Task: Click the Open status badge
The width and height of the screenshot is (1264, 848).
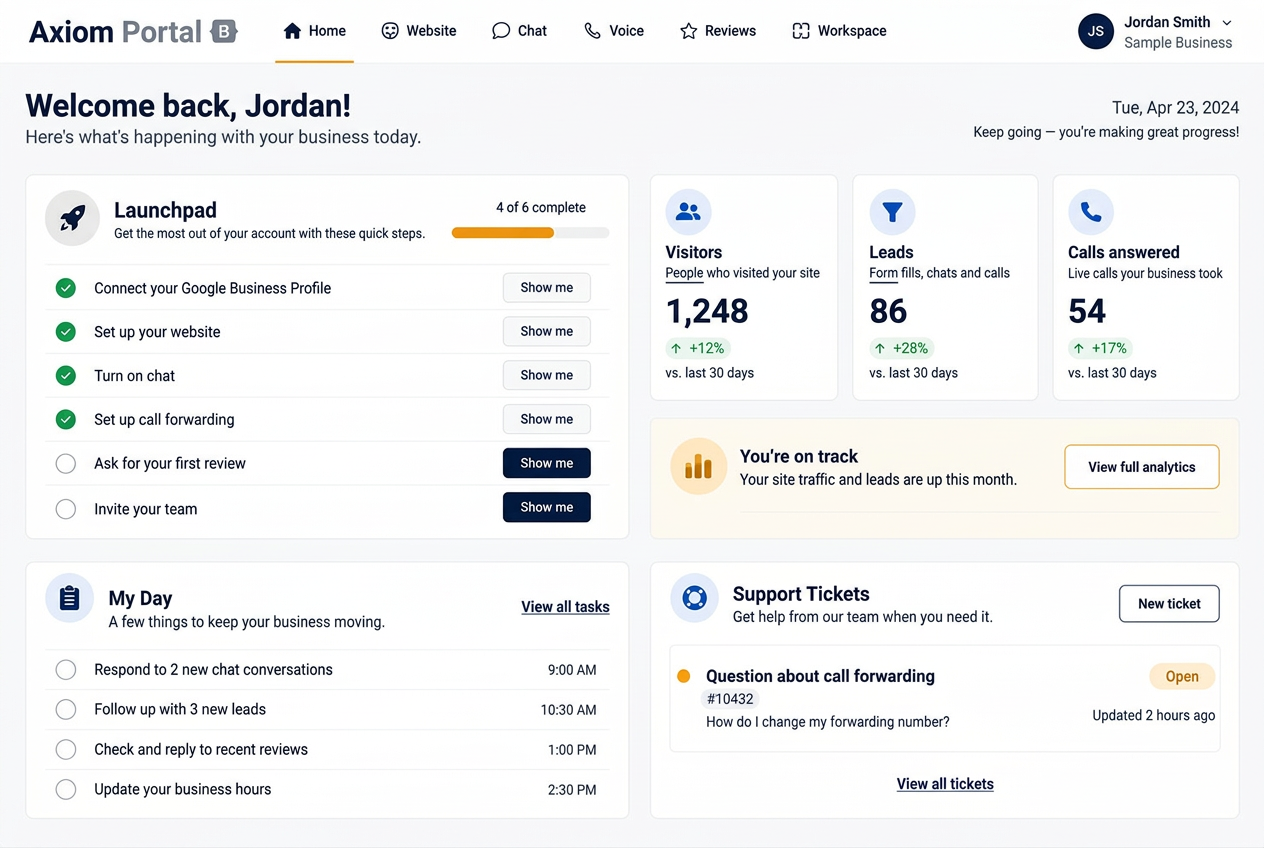Action: click(x=1182, y=677)
